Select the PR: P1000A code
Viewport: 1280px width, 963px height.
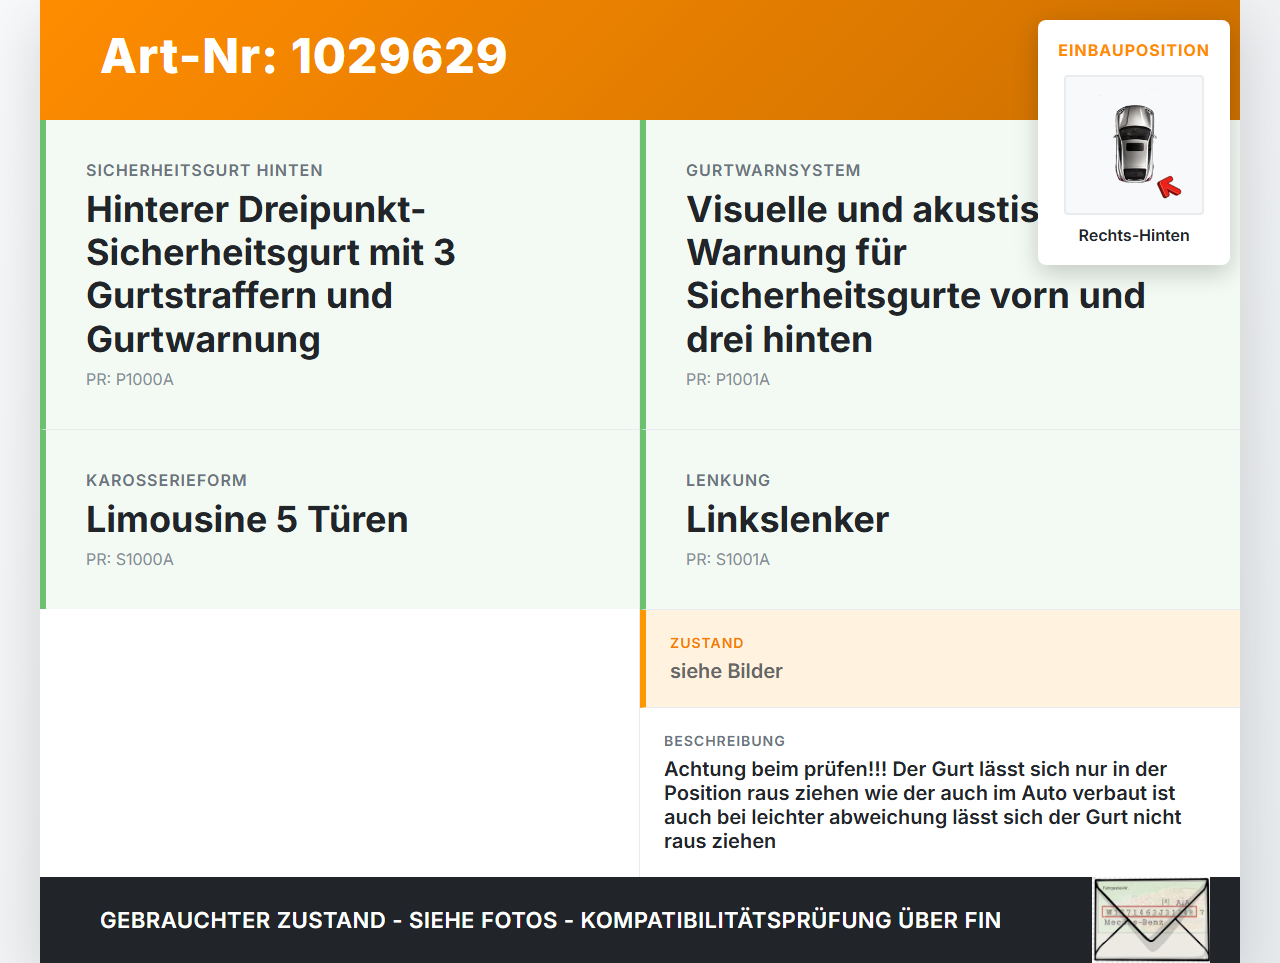coord(130,379)
